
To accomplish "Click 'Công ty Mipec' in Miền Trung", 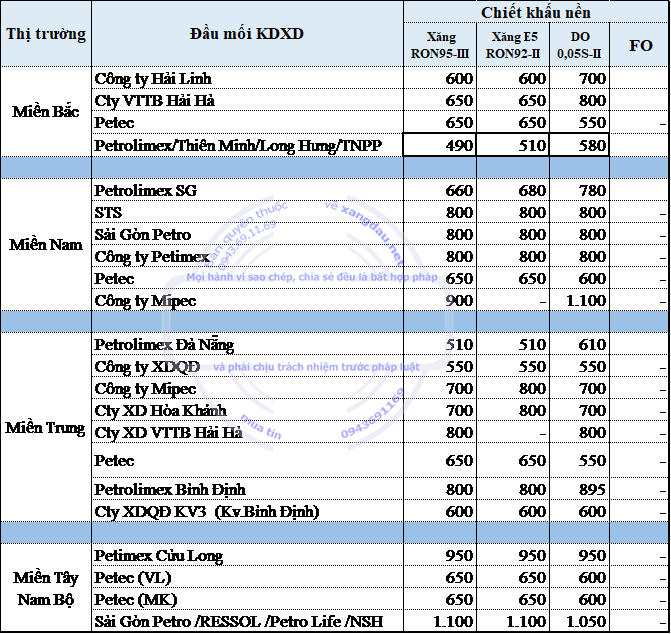I will pyautogui.click(x=247, y=388).
